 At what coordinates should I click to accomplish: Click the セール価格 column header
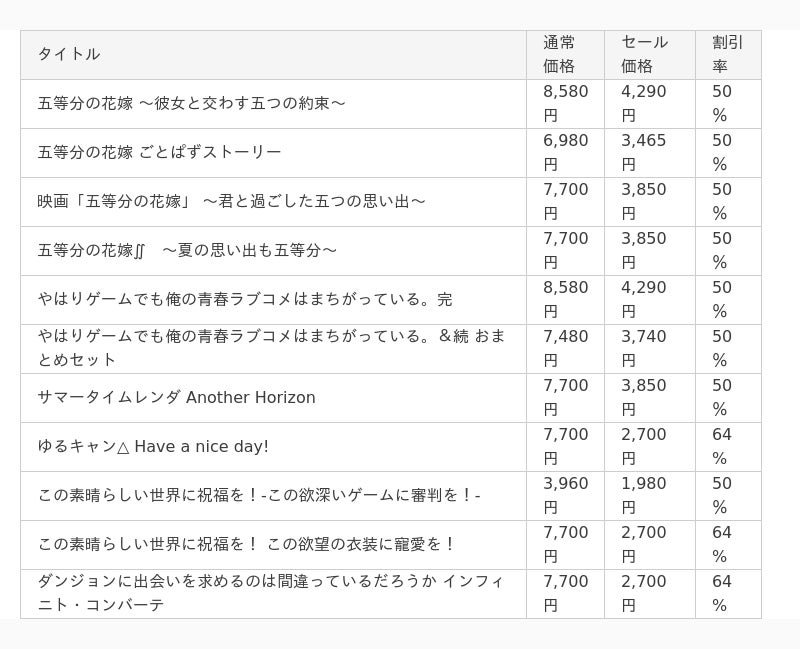(644, 54)
